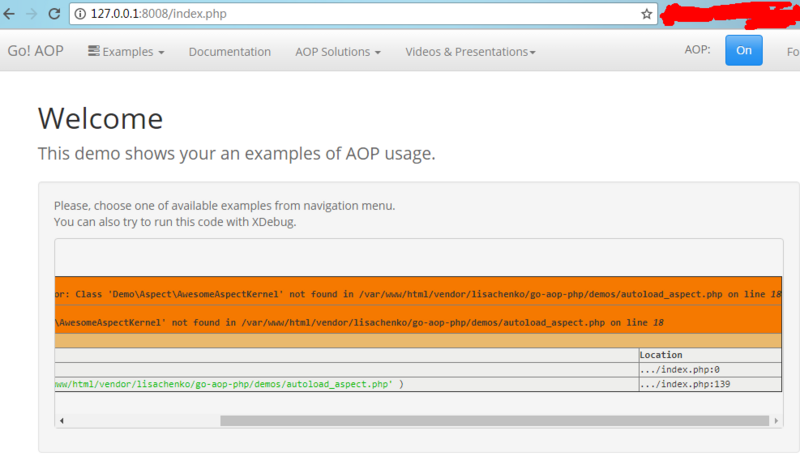Image resolution: width=800 pixels, height=469 pixels.
Task: Expand the Examples dropdown menu
Action: [x=126, y=51]
